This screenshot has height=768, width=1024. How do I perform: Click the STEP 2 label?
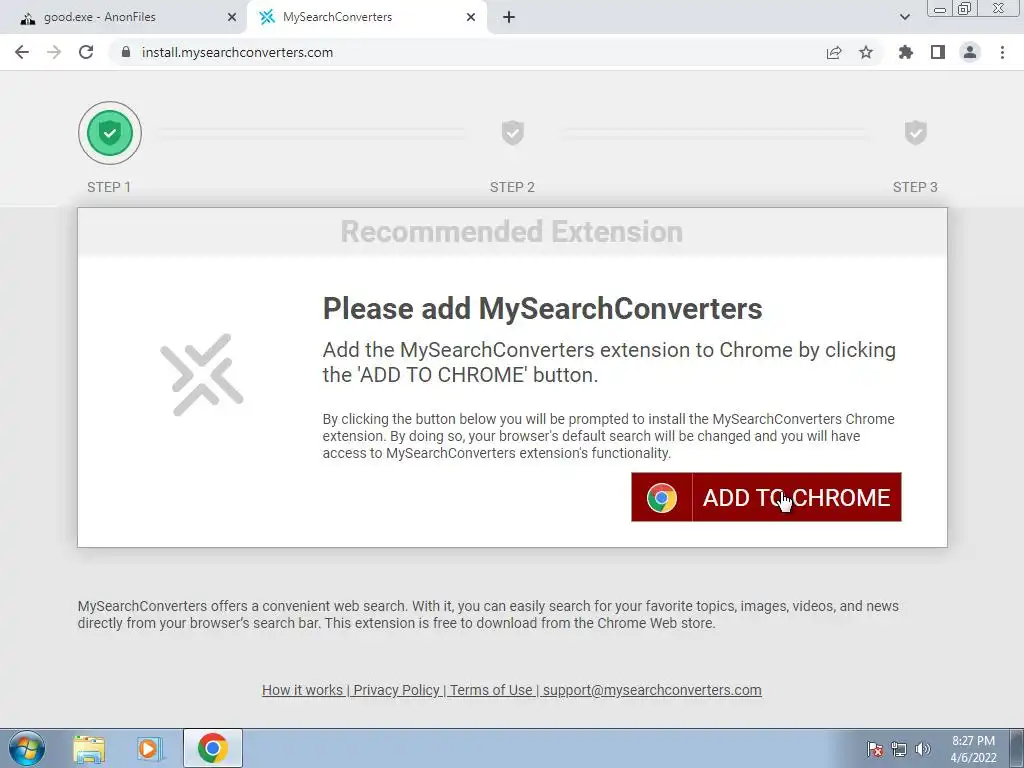(512, 187)
